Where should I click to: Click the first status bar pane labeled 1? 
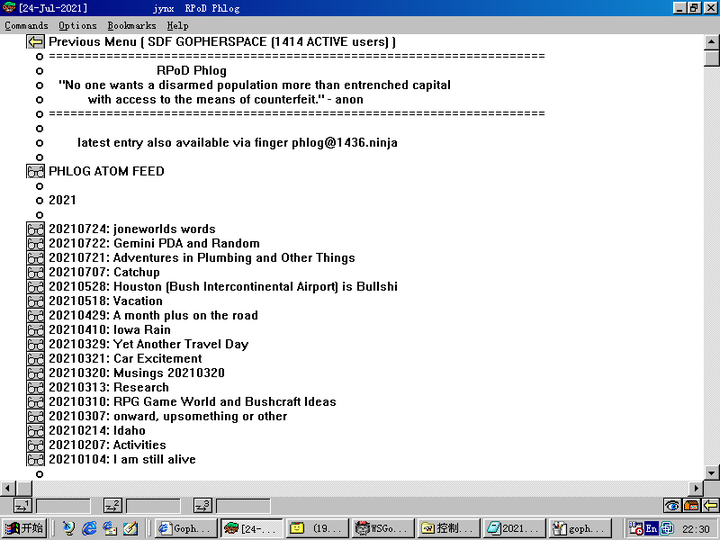tap(62, 506)
